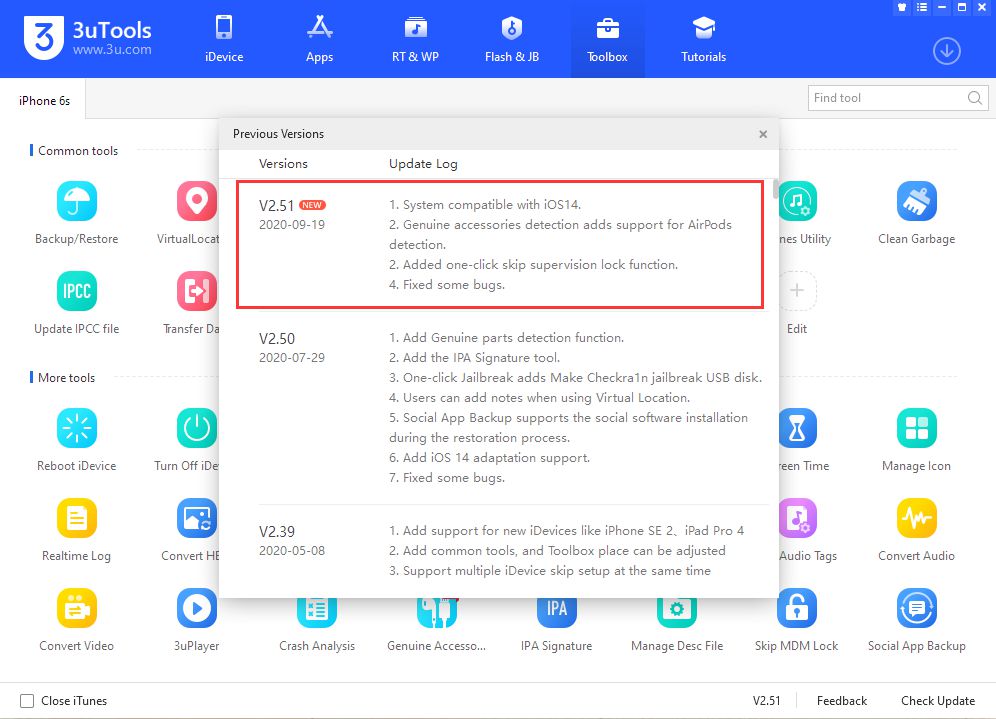The height and width of the screenshot is (719, 996).
Task: Click 'Added one-click skip supervision lock' line
Action: click(x=534, y=264)
